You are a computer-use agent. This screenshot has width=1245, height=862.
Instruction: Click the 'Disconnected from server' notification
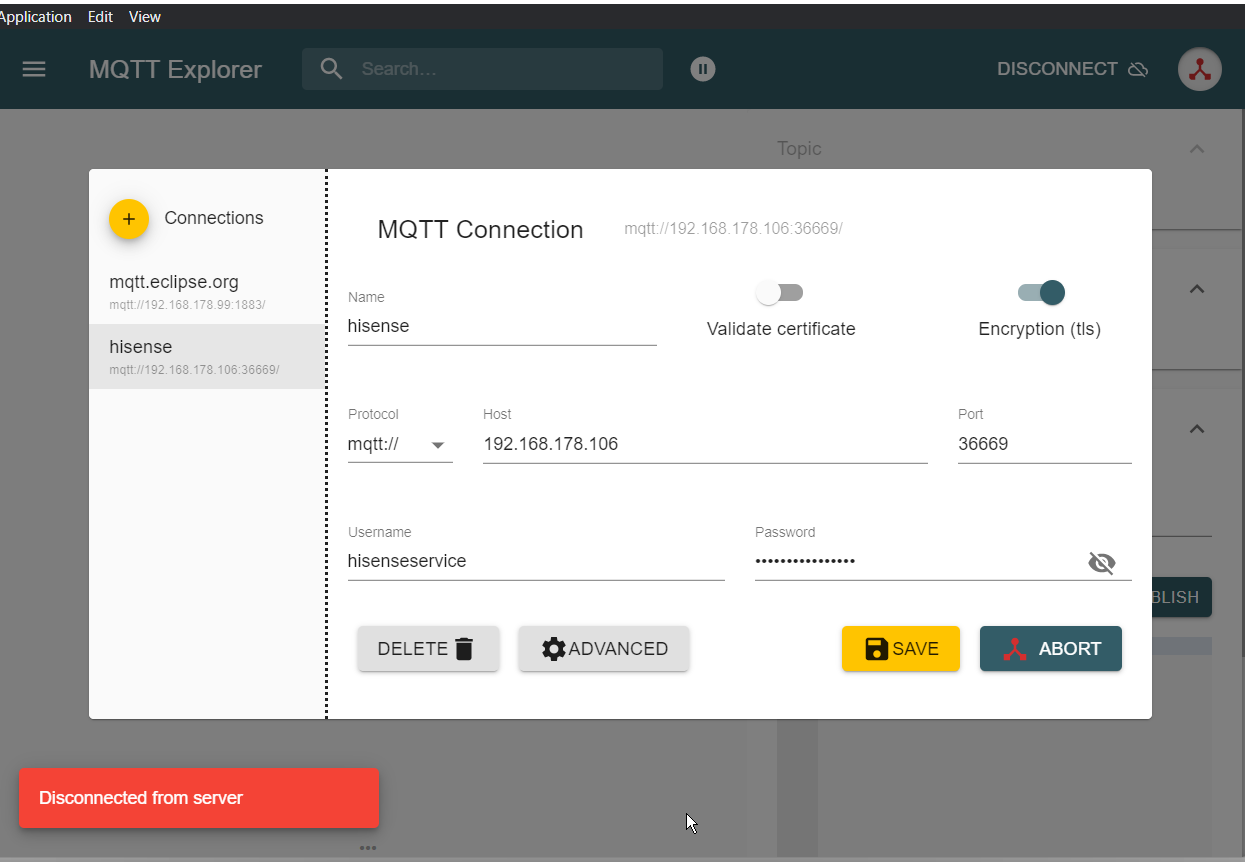pos(199,798)
